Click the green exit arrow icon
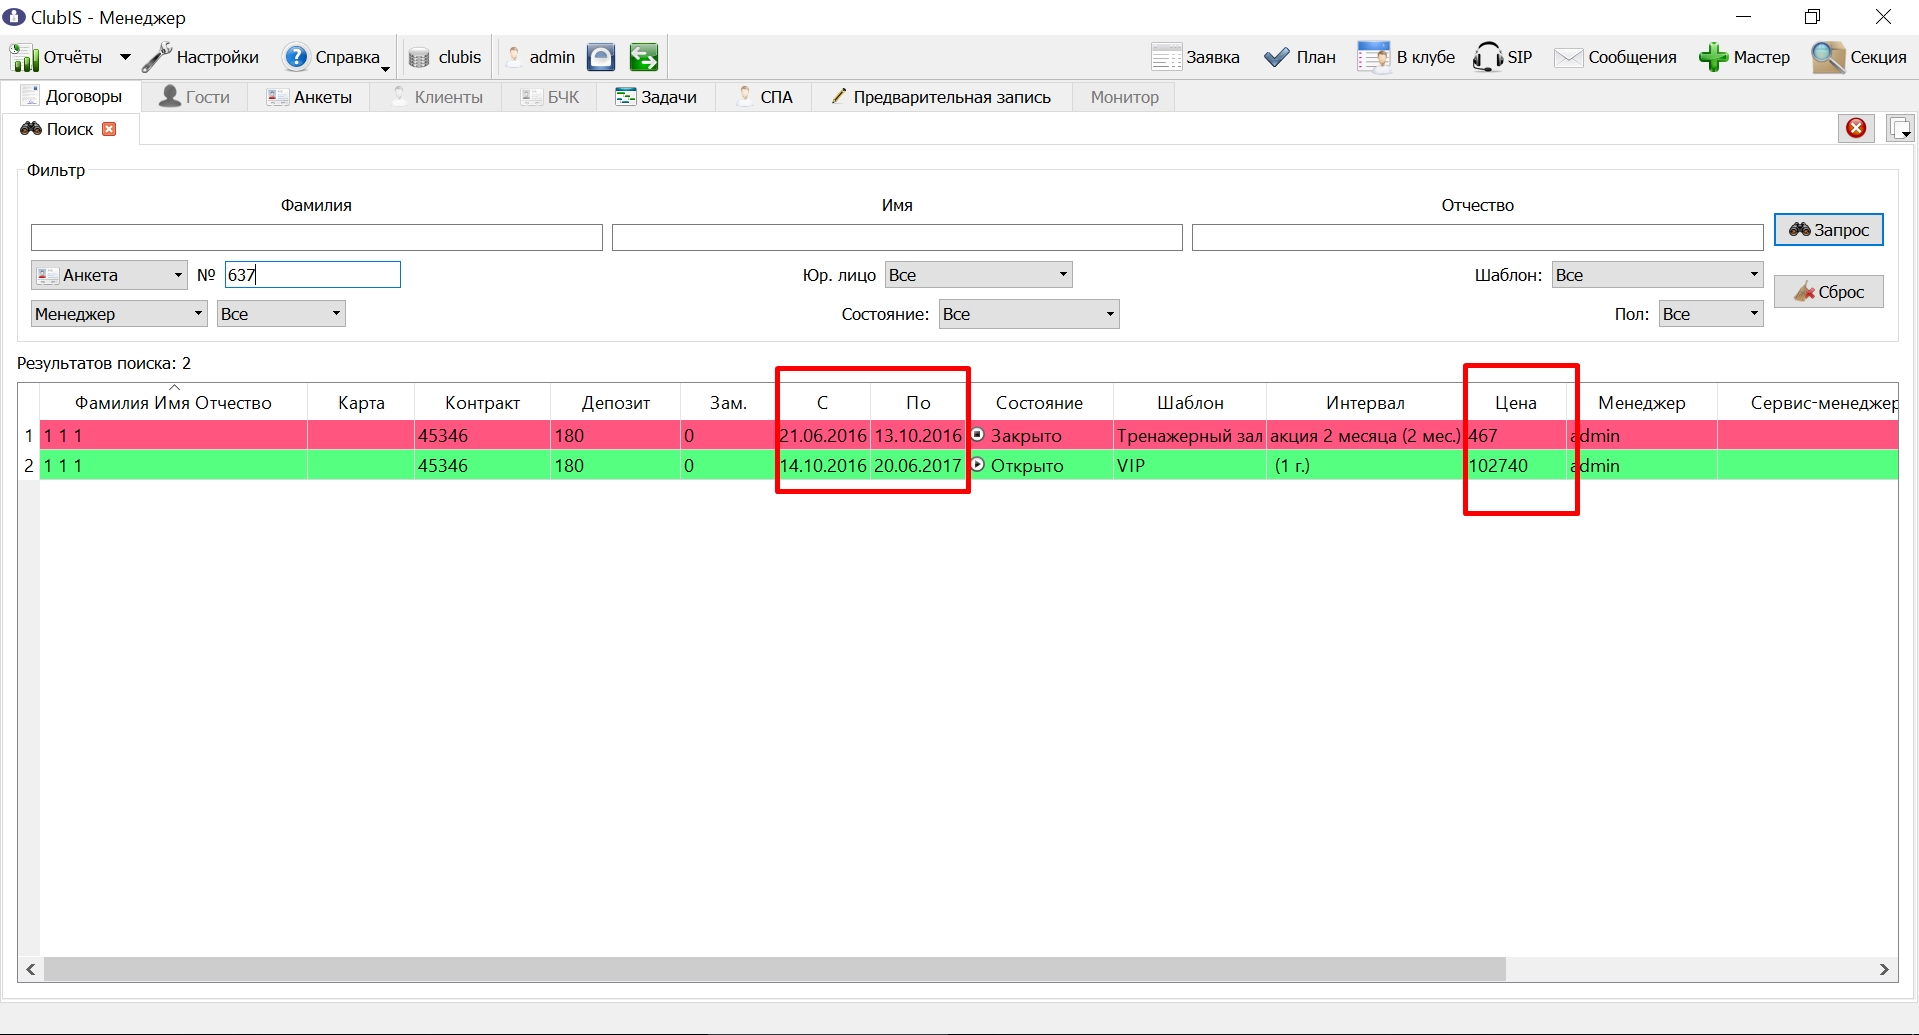This screenshot has height=1035, width=1919. 644,57
